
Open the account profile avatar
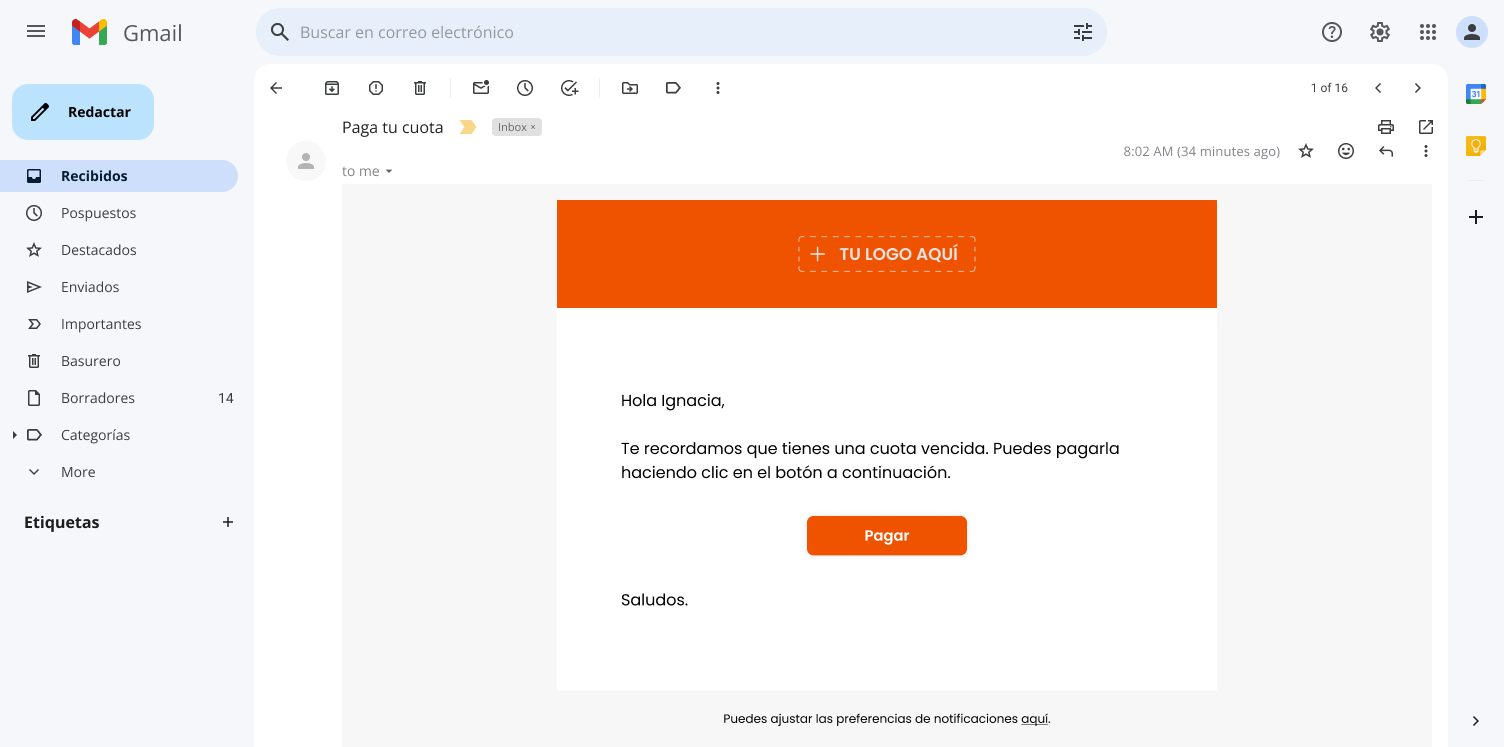[1472, 32]
